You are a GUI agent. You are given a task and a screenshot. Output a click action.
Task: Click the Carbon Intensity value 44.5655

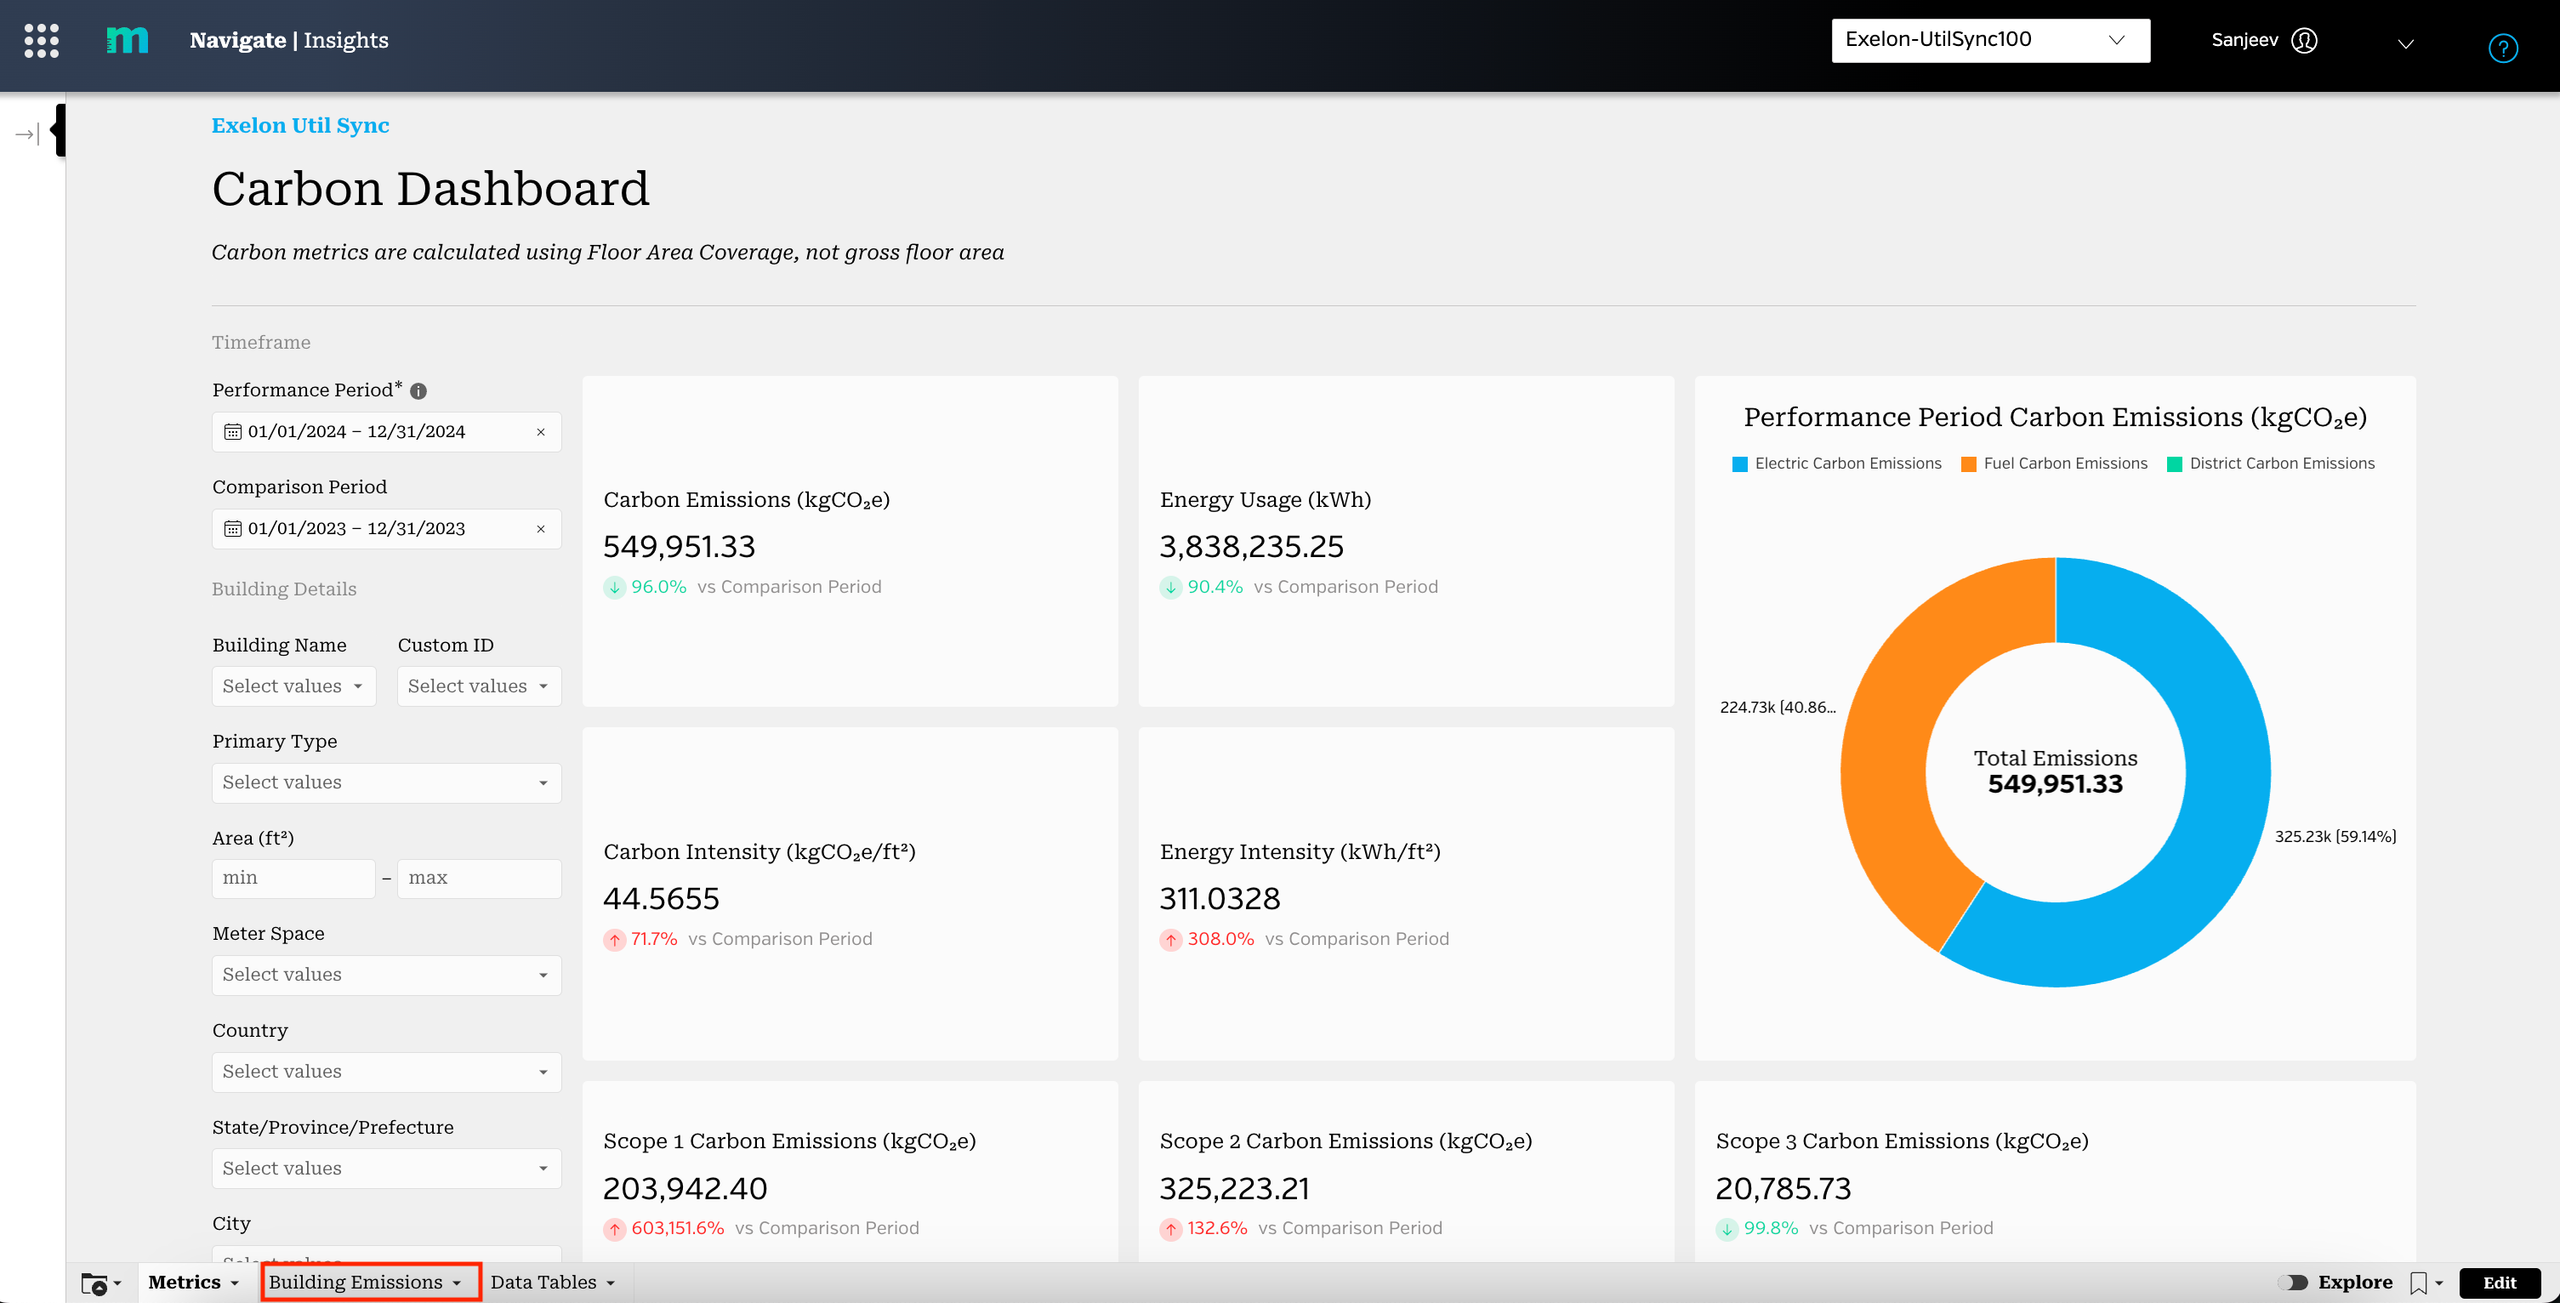(x=661, y=899)
